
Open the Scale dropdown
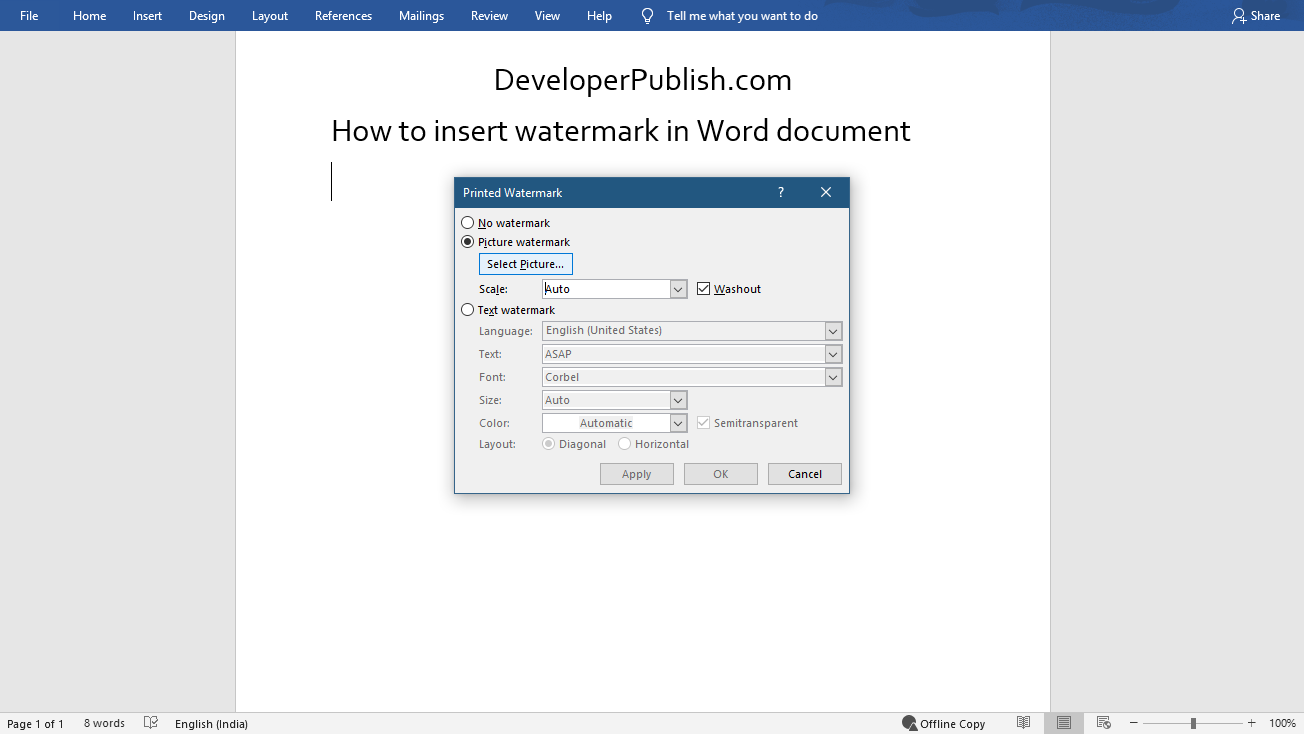coord(678,288)
